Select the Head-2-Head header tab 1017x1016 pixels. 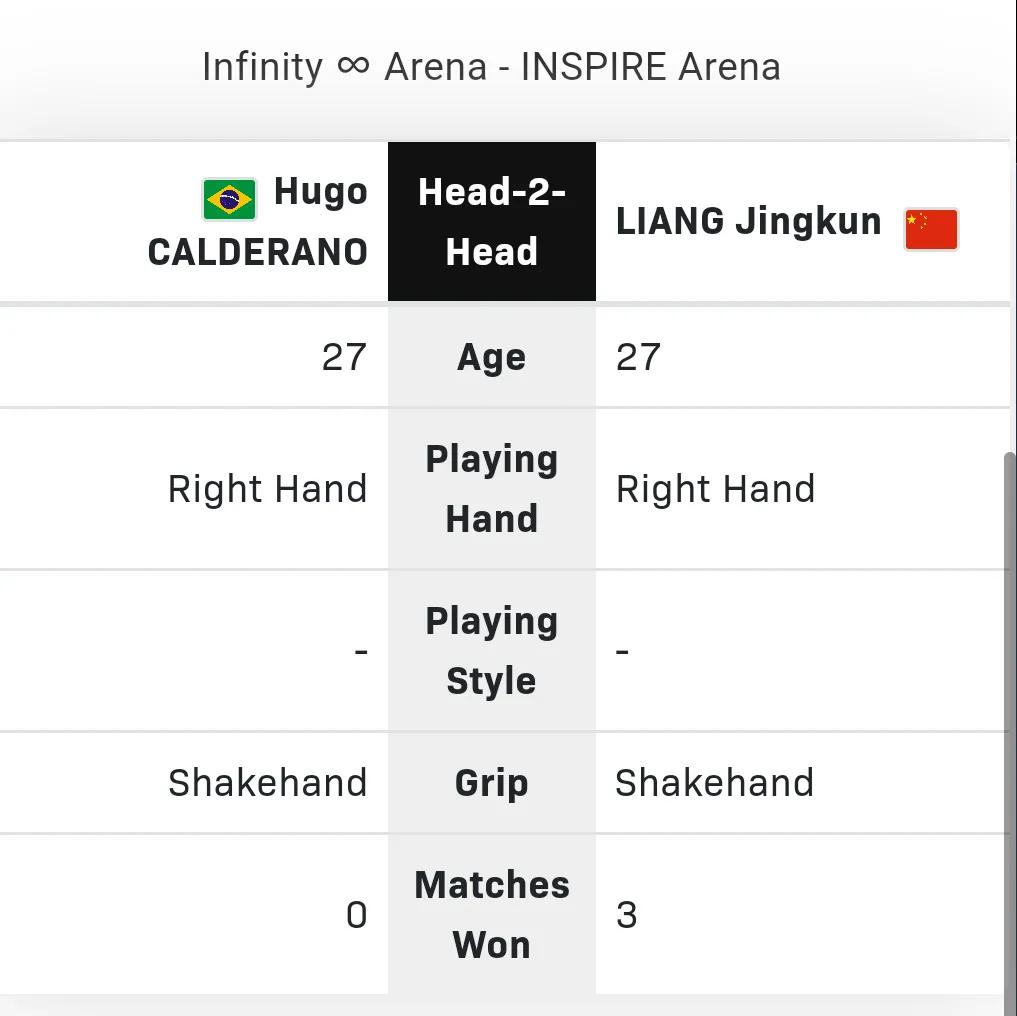492,221
